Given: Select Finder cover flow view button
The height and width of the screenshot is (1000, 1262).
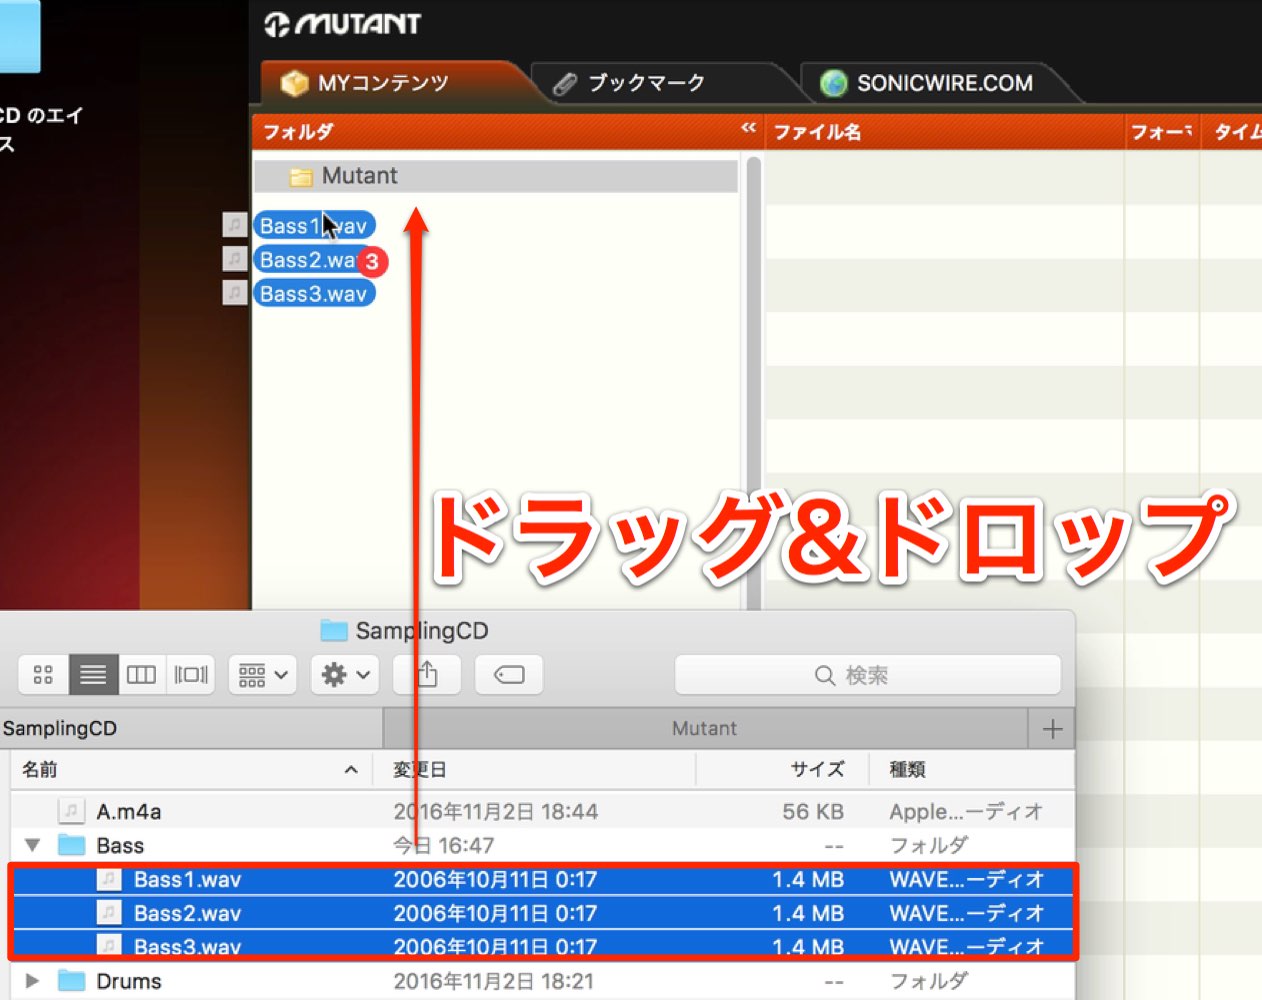Looking at the screenshot, I should [x=191, y=675].
